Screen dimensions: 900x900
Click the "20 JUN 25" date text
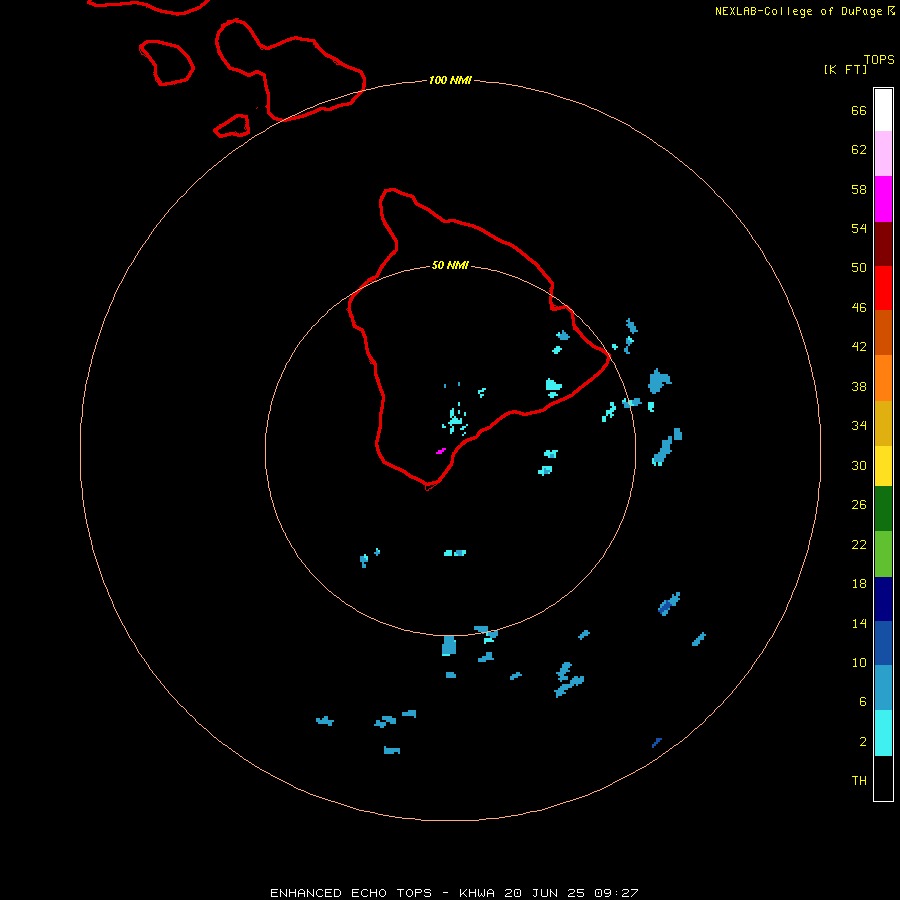pos(544,893)
